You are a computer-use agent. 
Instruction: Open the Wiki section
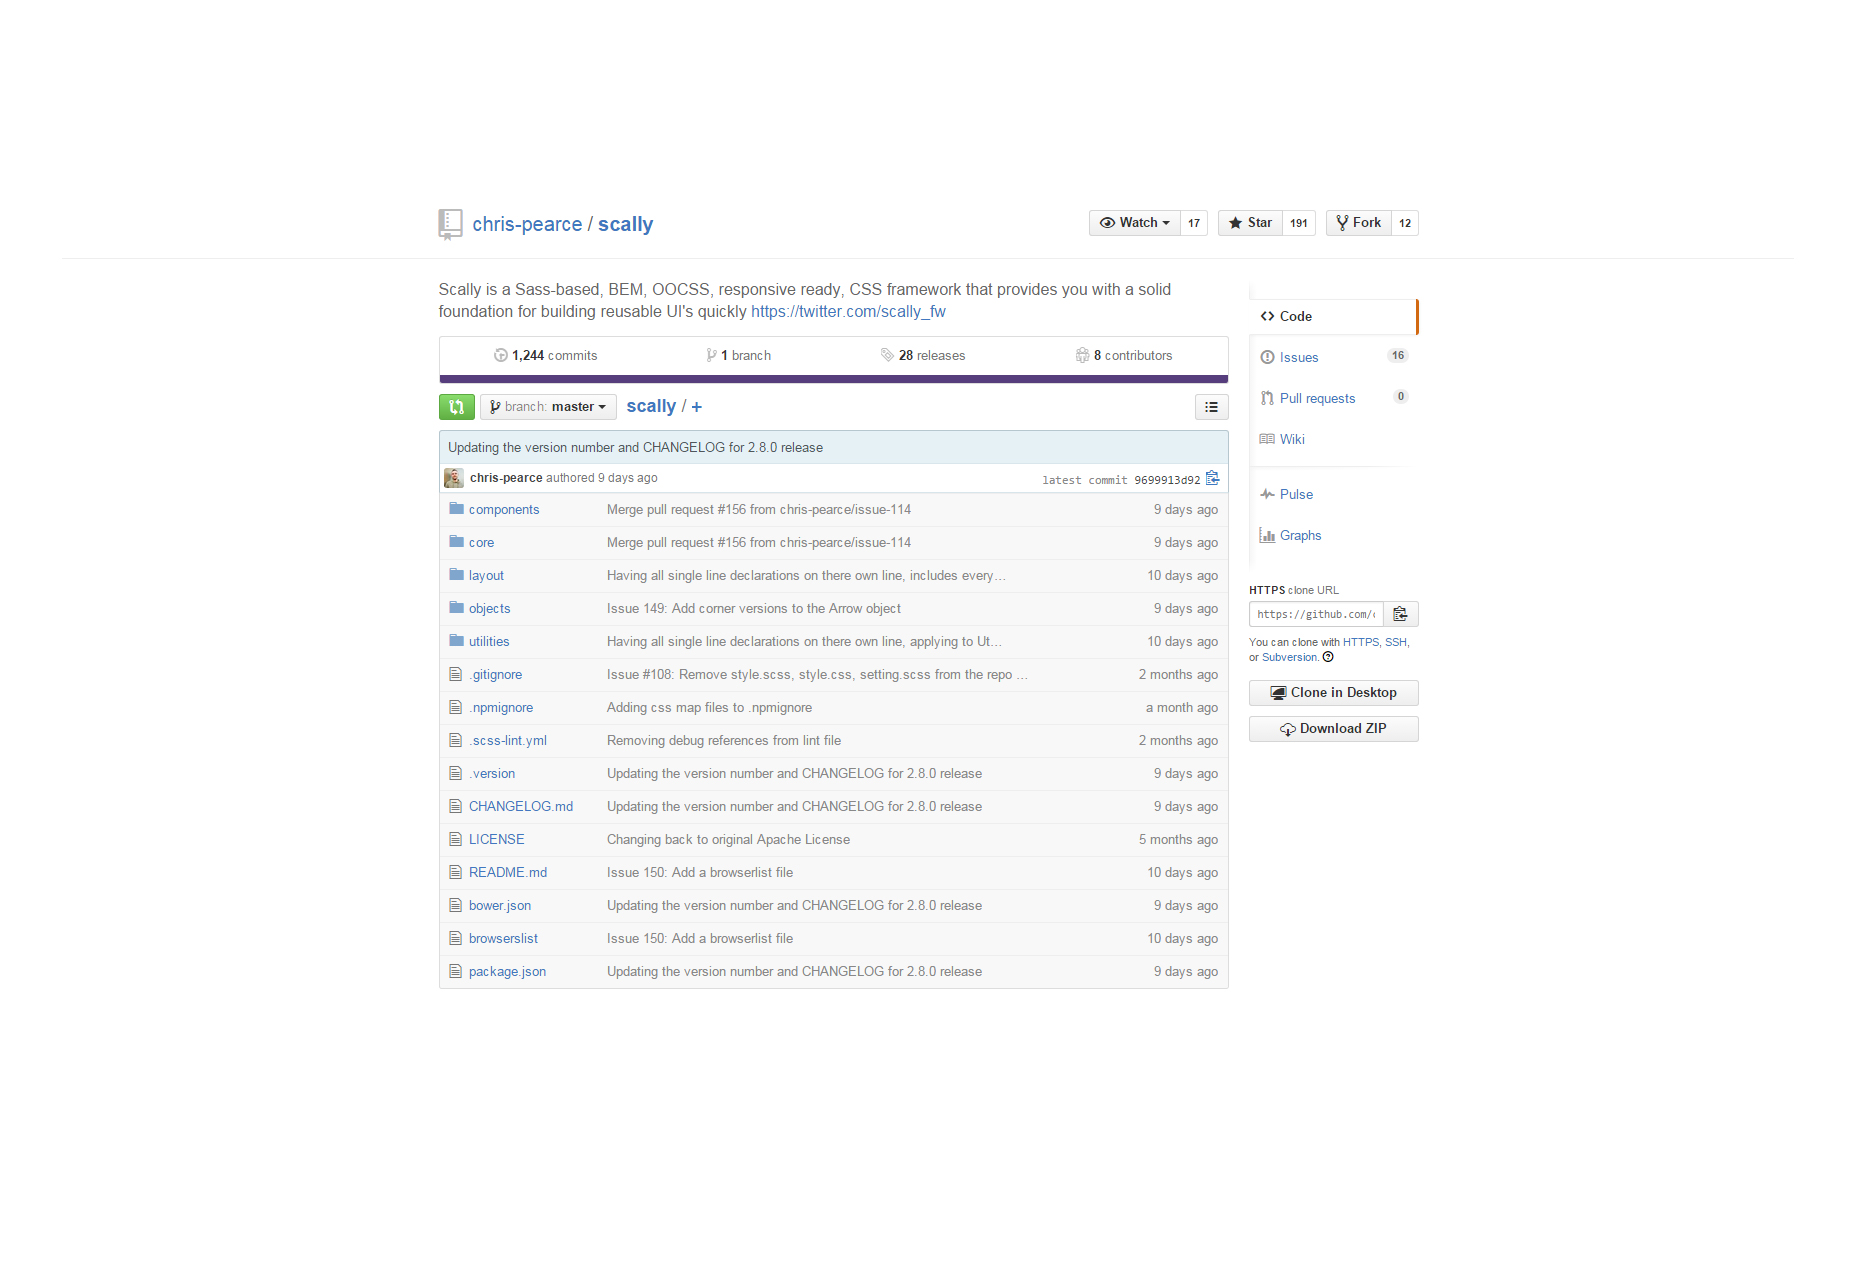[1292, 440]
